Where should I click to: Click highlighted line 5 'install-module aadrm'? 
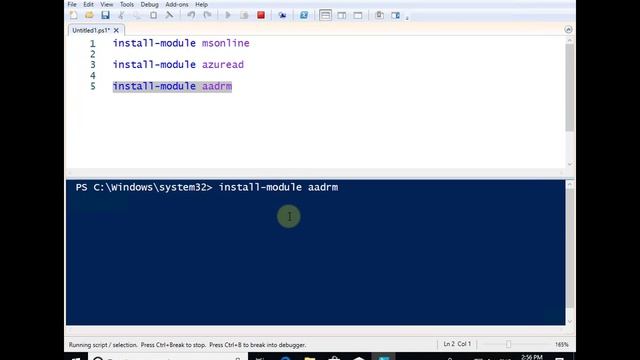[172, 86]
